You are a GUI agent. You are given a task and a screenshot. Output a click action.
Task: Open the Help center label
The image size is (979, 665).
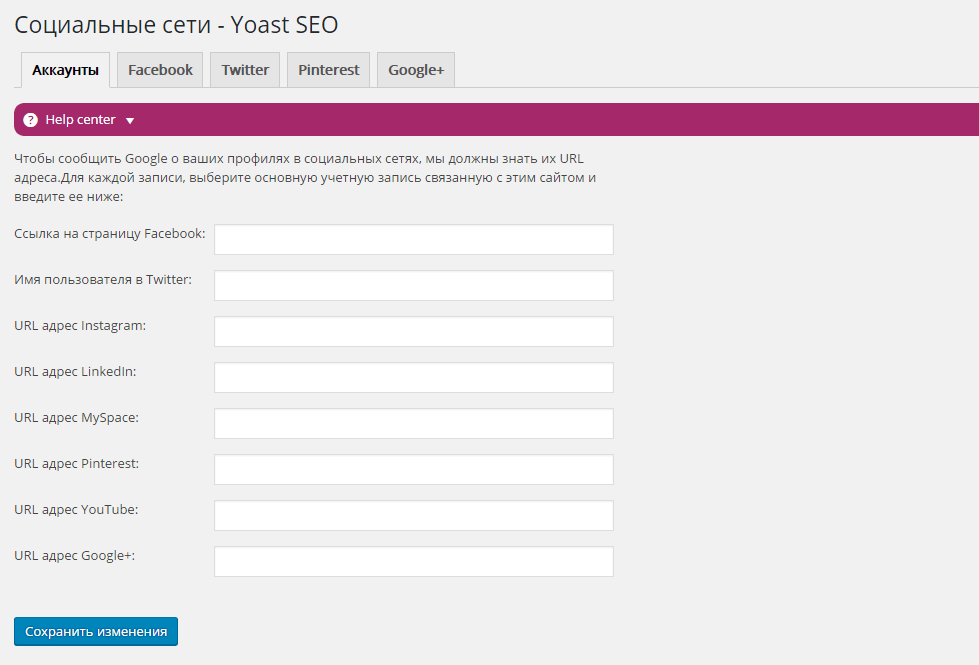pyautogui.click(x=81, y=119)
